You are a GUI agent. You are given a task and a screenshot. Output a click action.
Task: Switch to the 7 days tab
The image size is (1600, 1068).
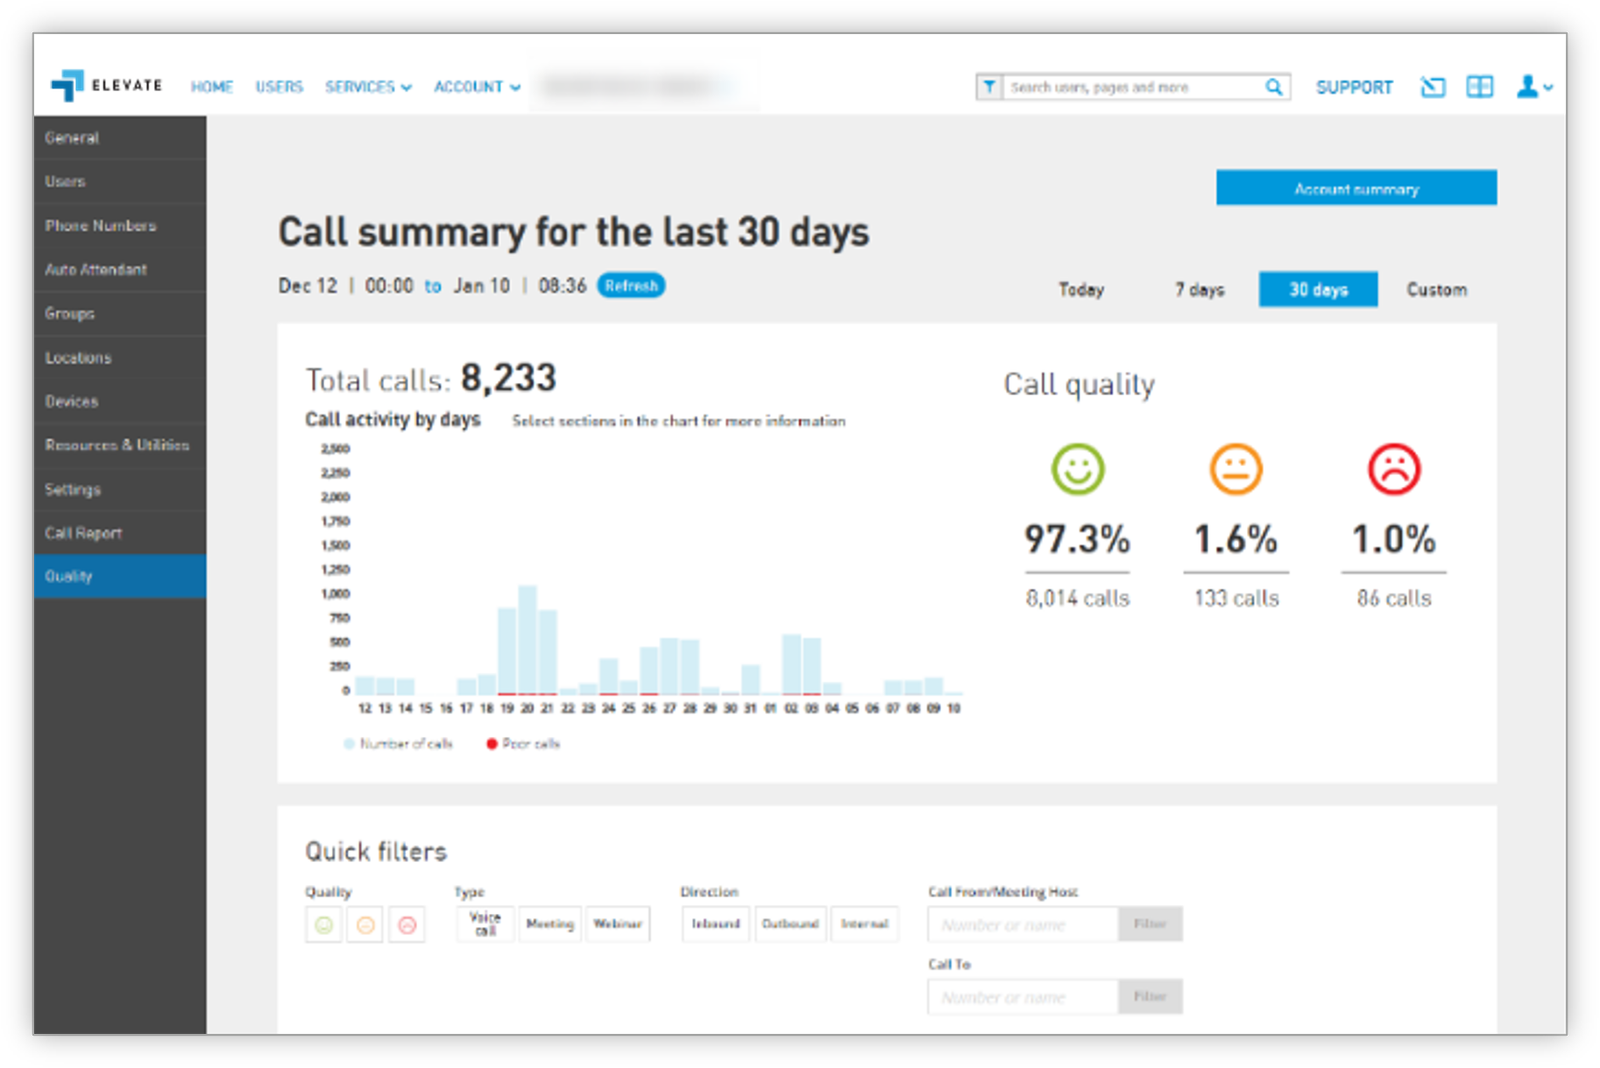(1199, 290)
